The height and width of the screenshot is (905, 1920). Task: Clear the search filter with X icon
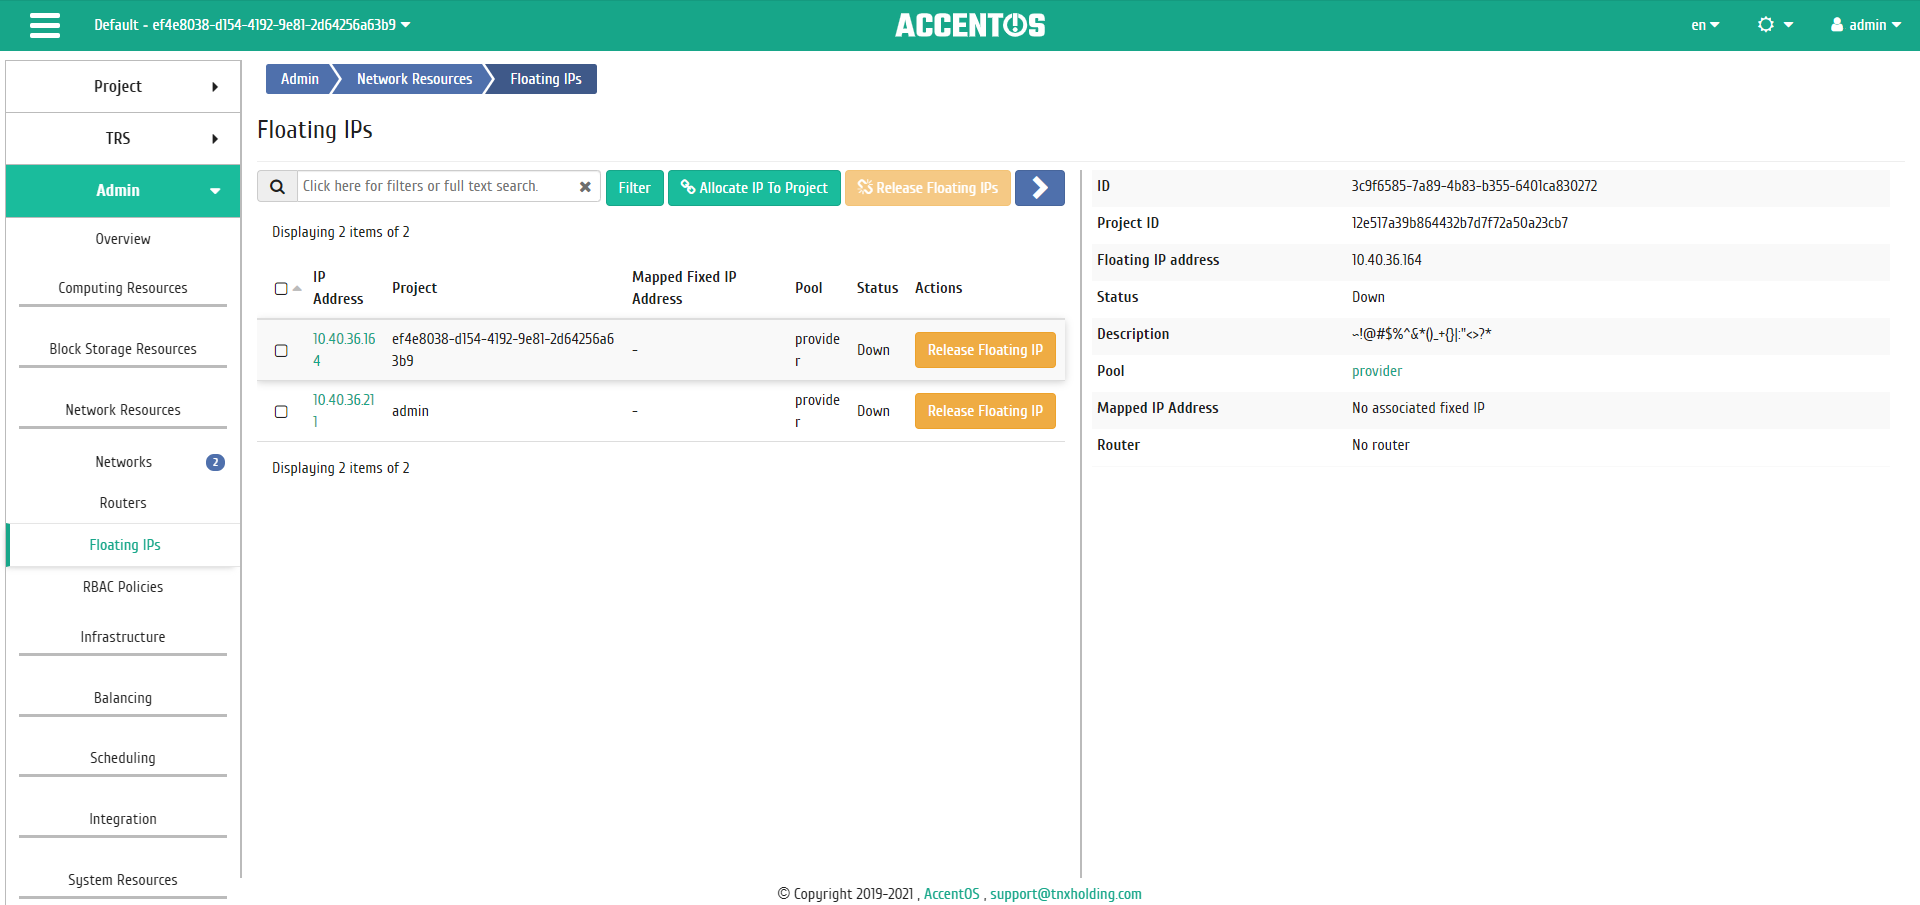pyautogui.click(x=585, y=187)
